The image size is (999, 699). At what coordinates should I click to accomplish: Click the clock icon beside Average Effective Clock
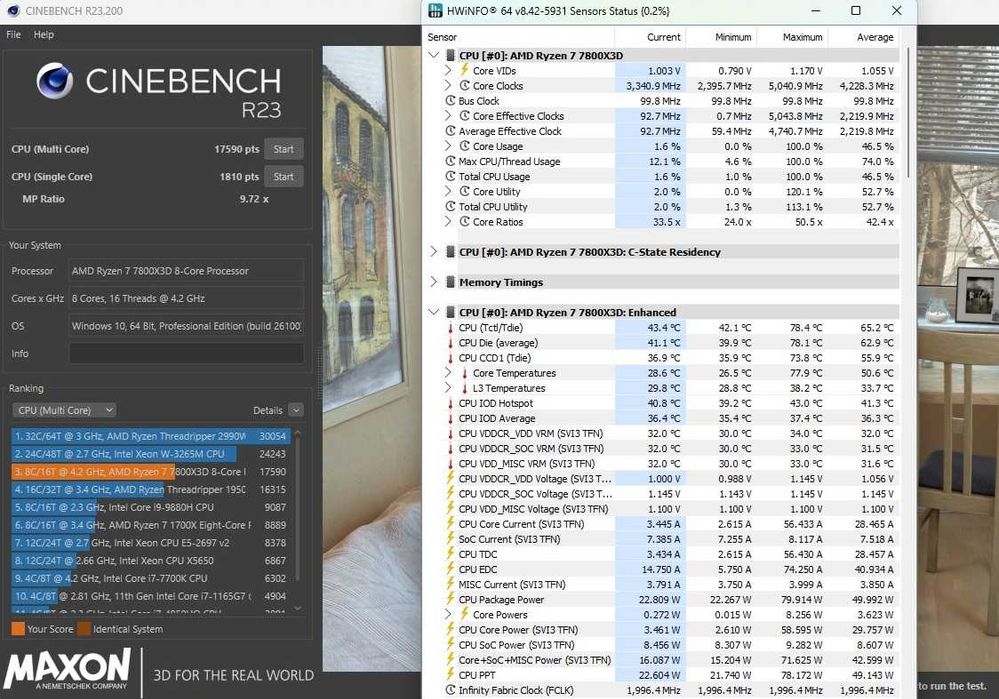[450, 131]
